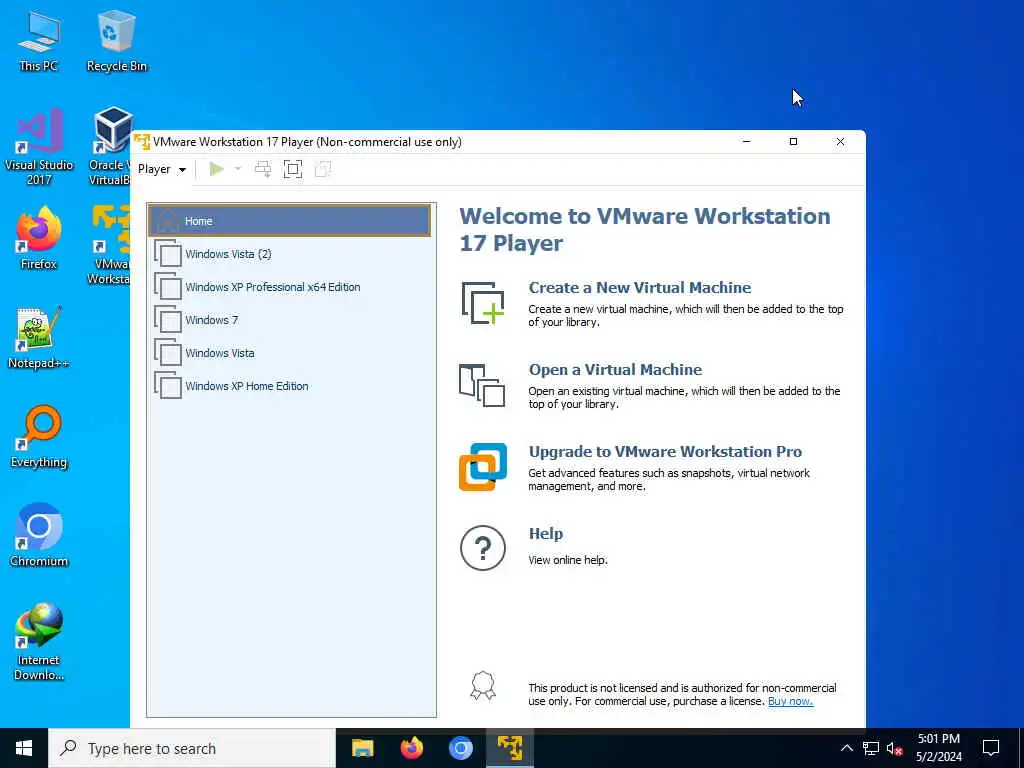Click the VMware title bar app icon
The image size is (1024, 768).
point(142,142)
